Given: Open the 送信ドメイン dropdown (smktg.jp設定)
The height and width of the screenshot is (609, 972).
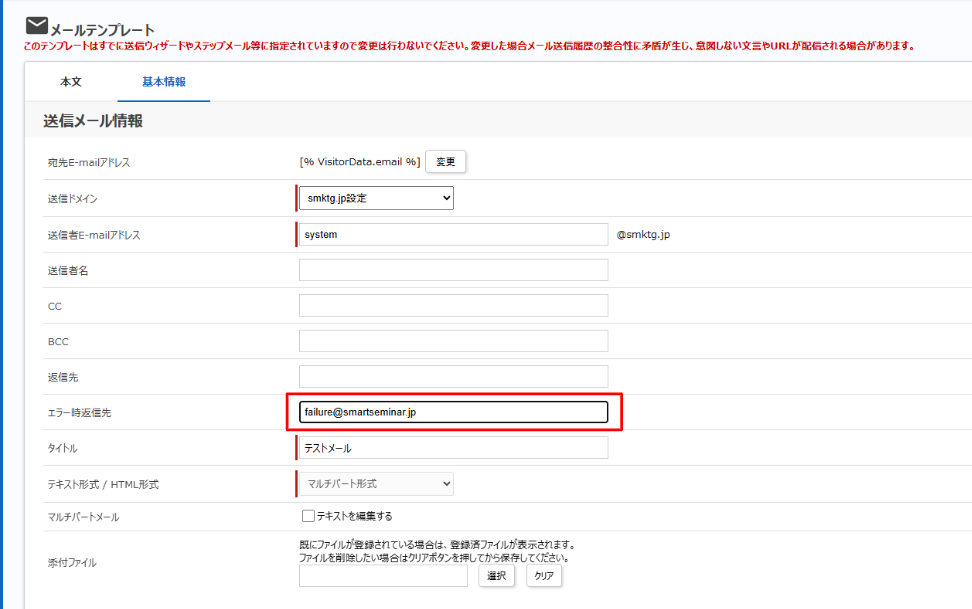Looking at the screenshot, I should (376, 198).
